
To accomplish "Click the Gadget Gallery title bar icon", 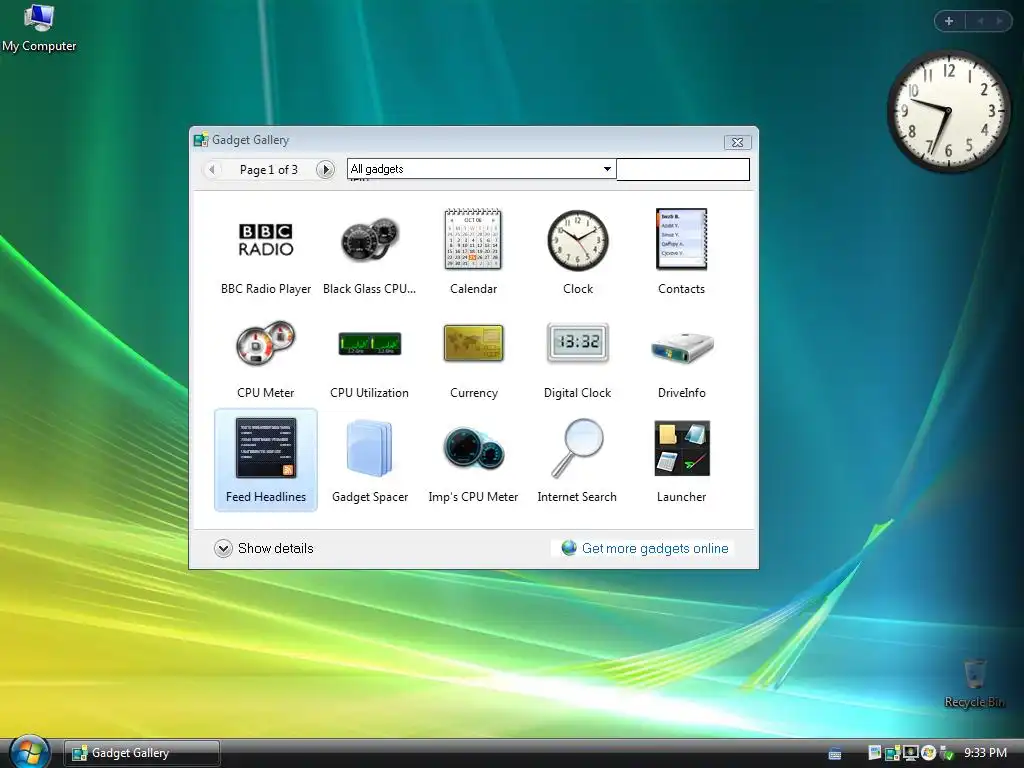I will [201, 140].
